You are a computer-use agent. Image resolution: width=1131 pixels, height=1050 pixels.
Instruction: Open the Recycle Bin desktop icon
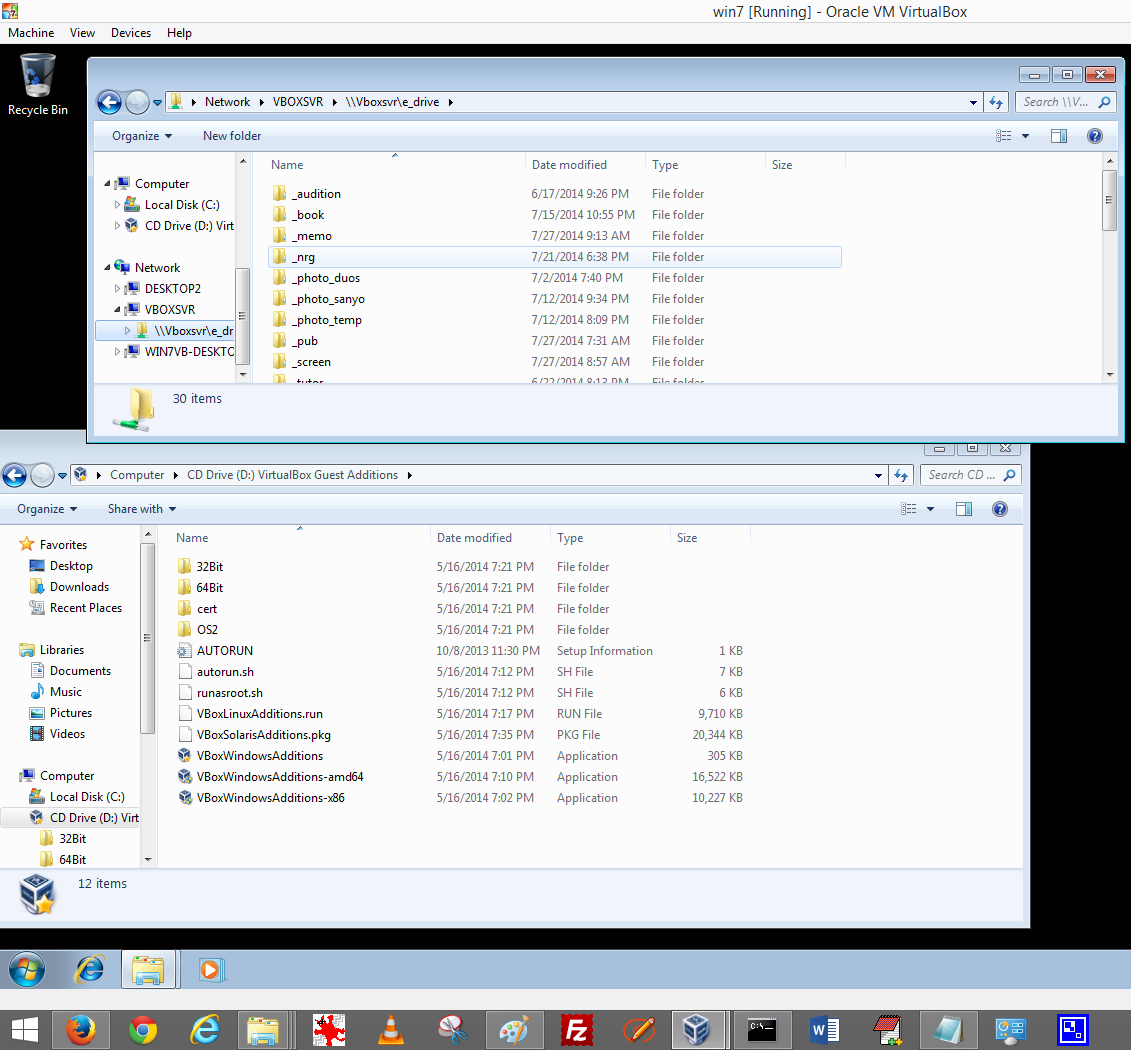point(38,85)
